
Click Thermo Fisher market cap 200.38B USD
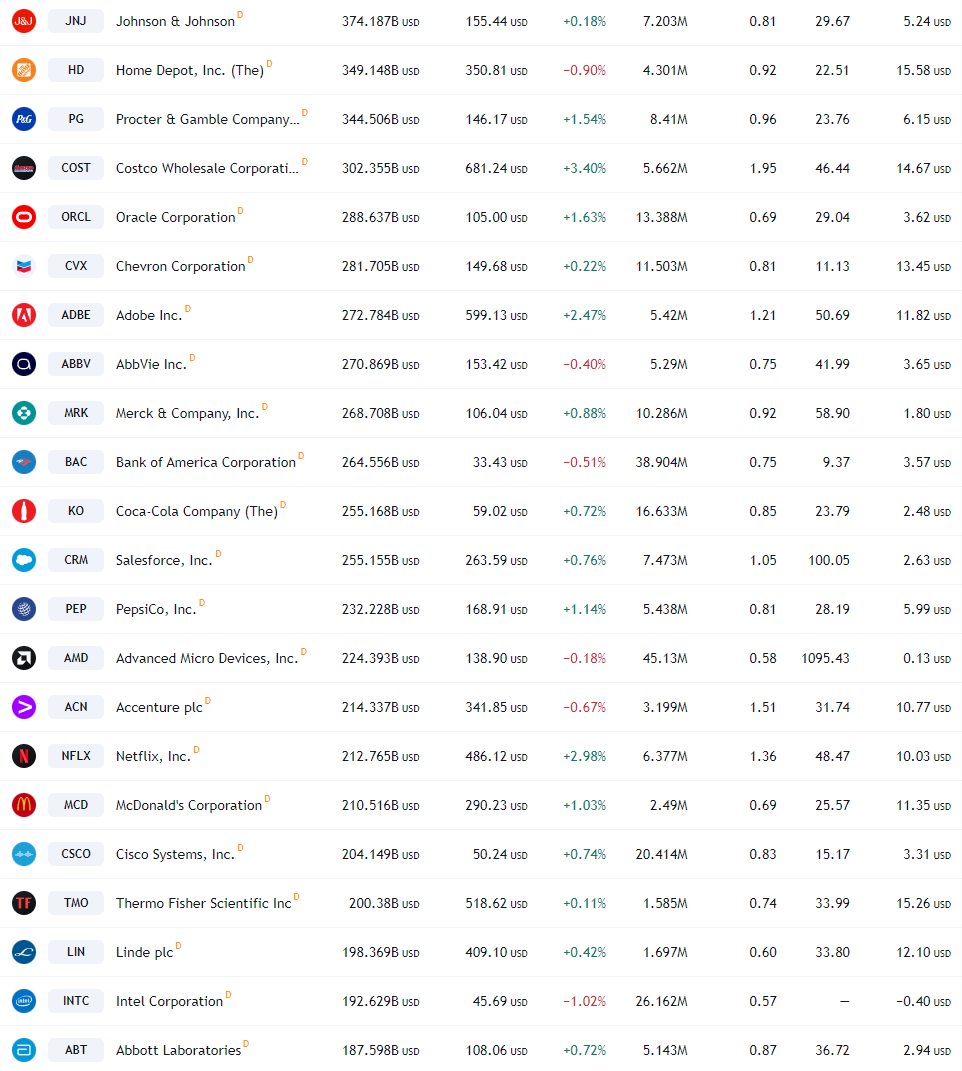384,903
